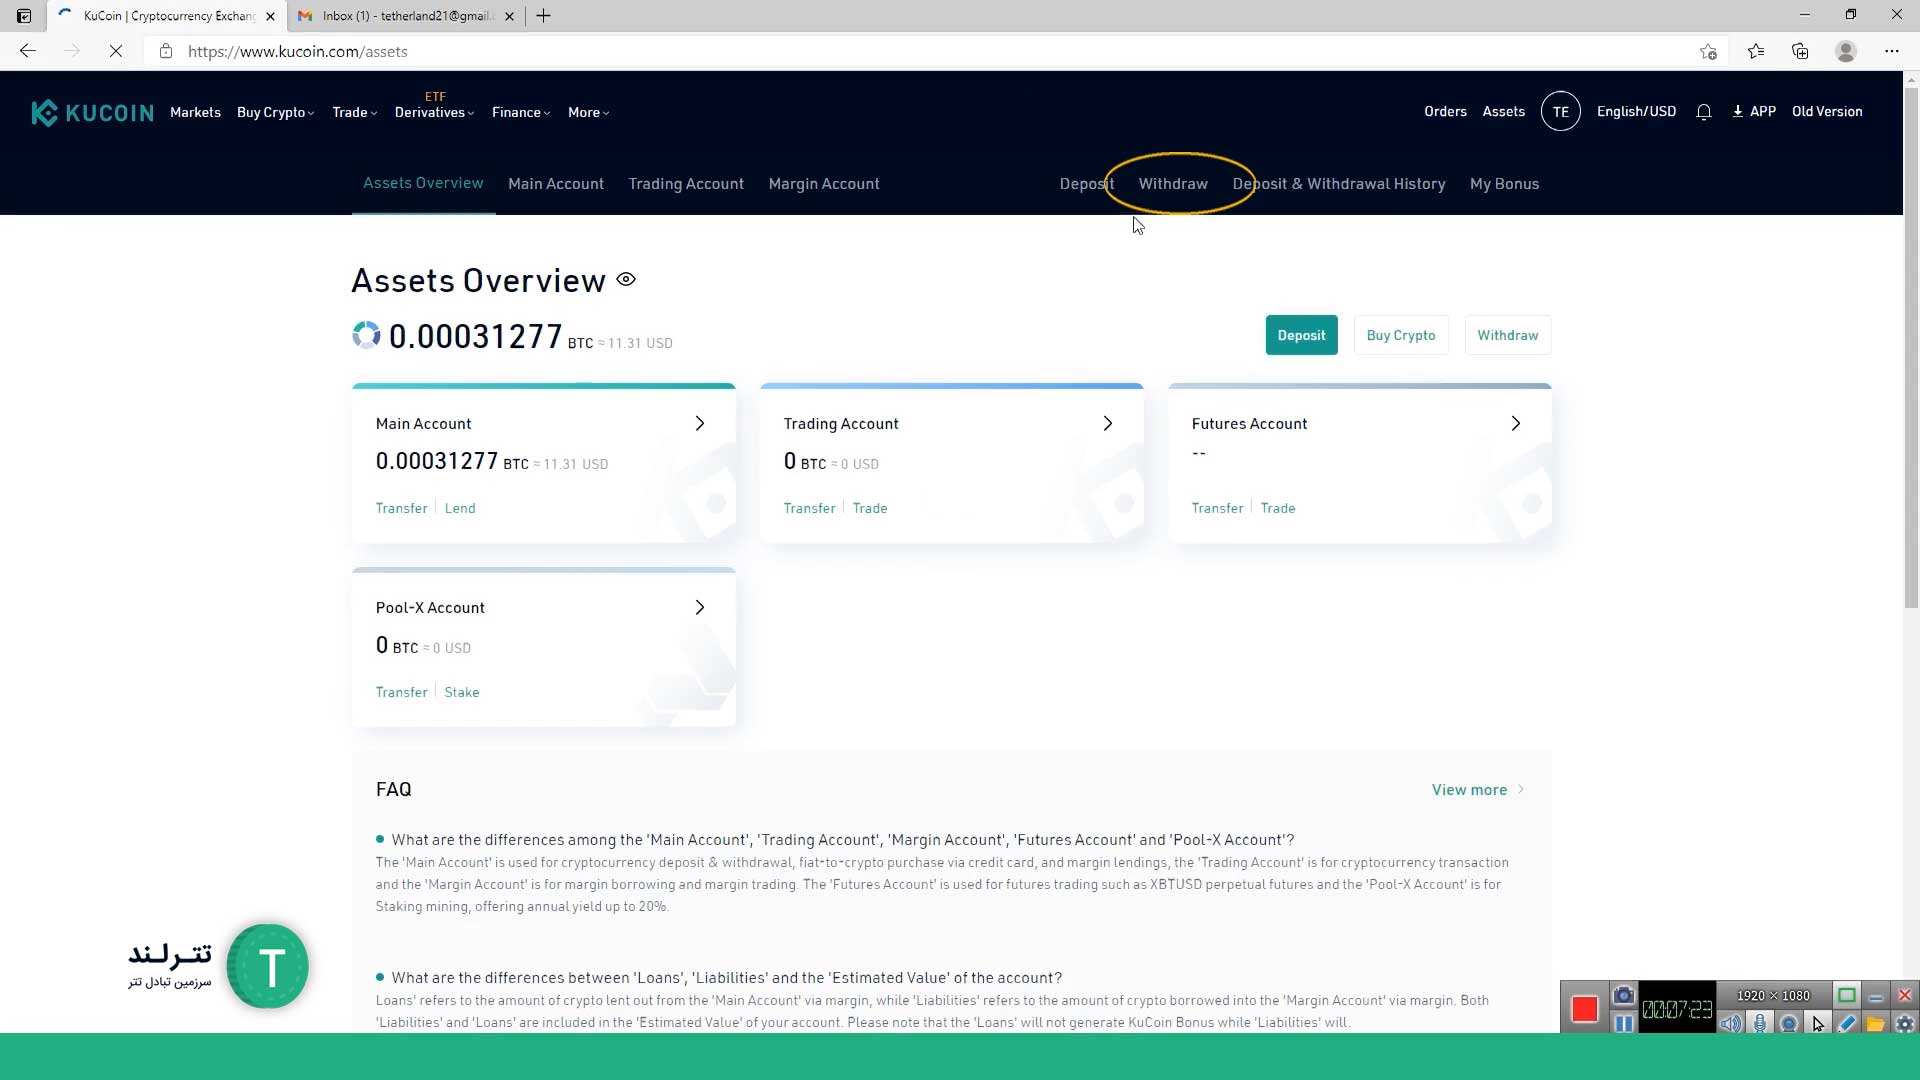
Task: Switch to Trading Account tab
Action: [686, 184]
